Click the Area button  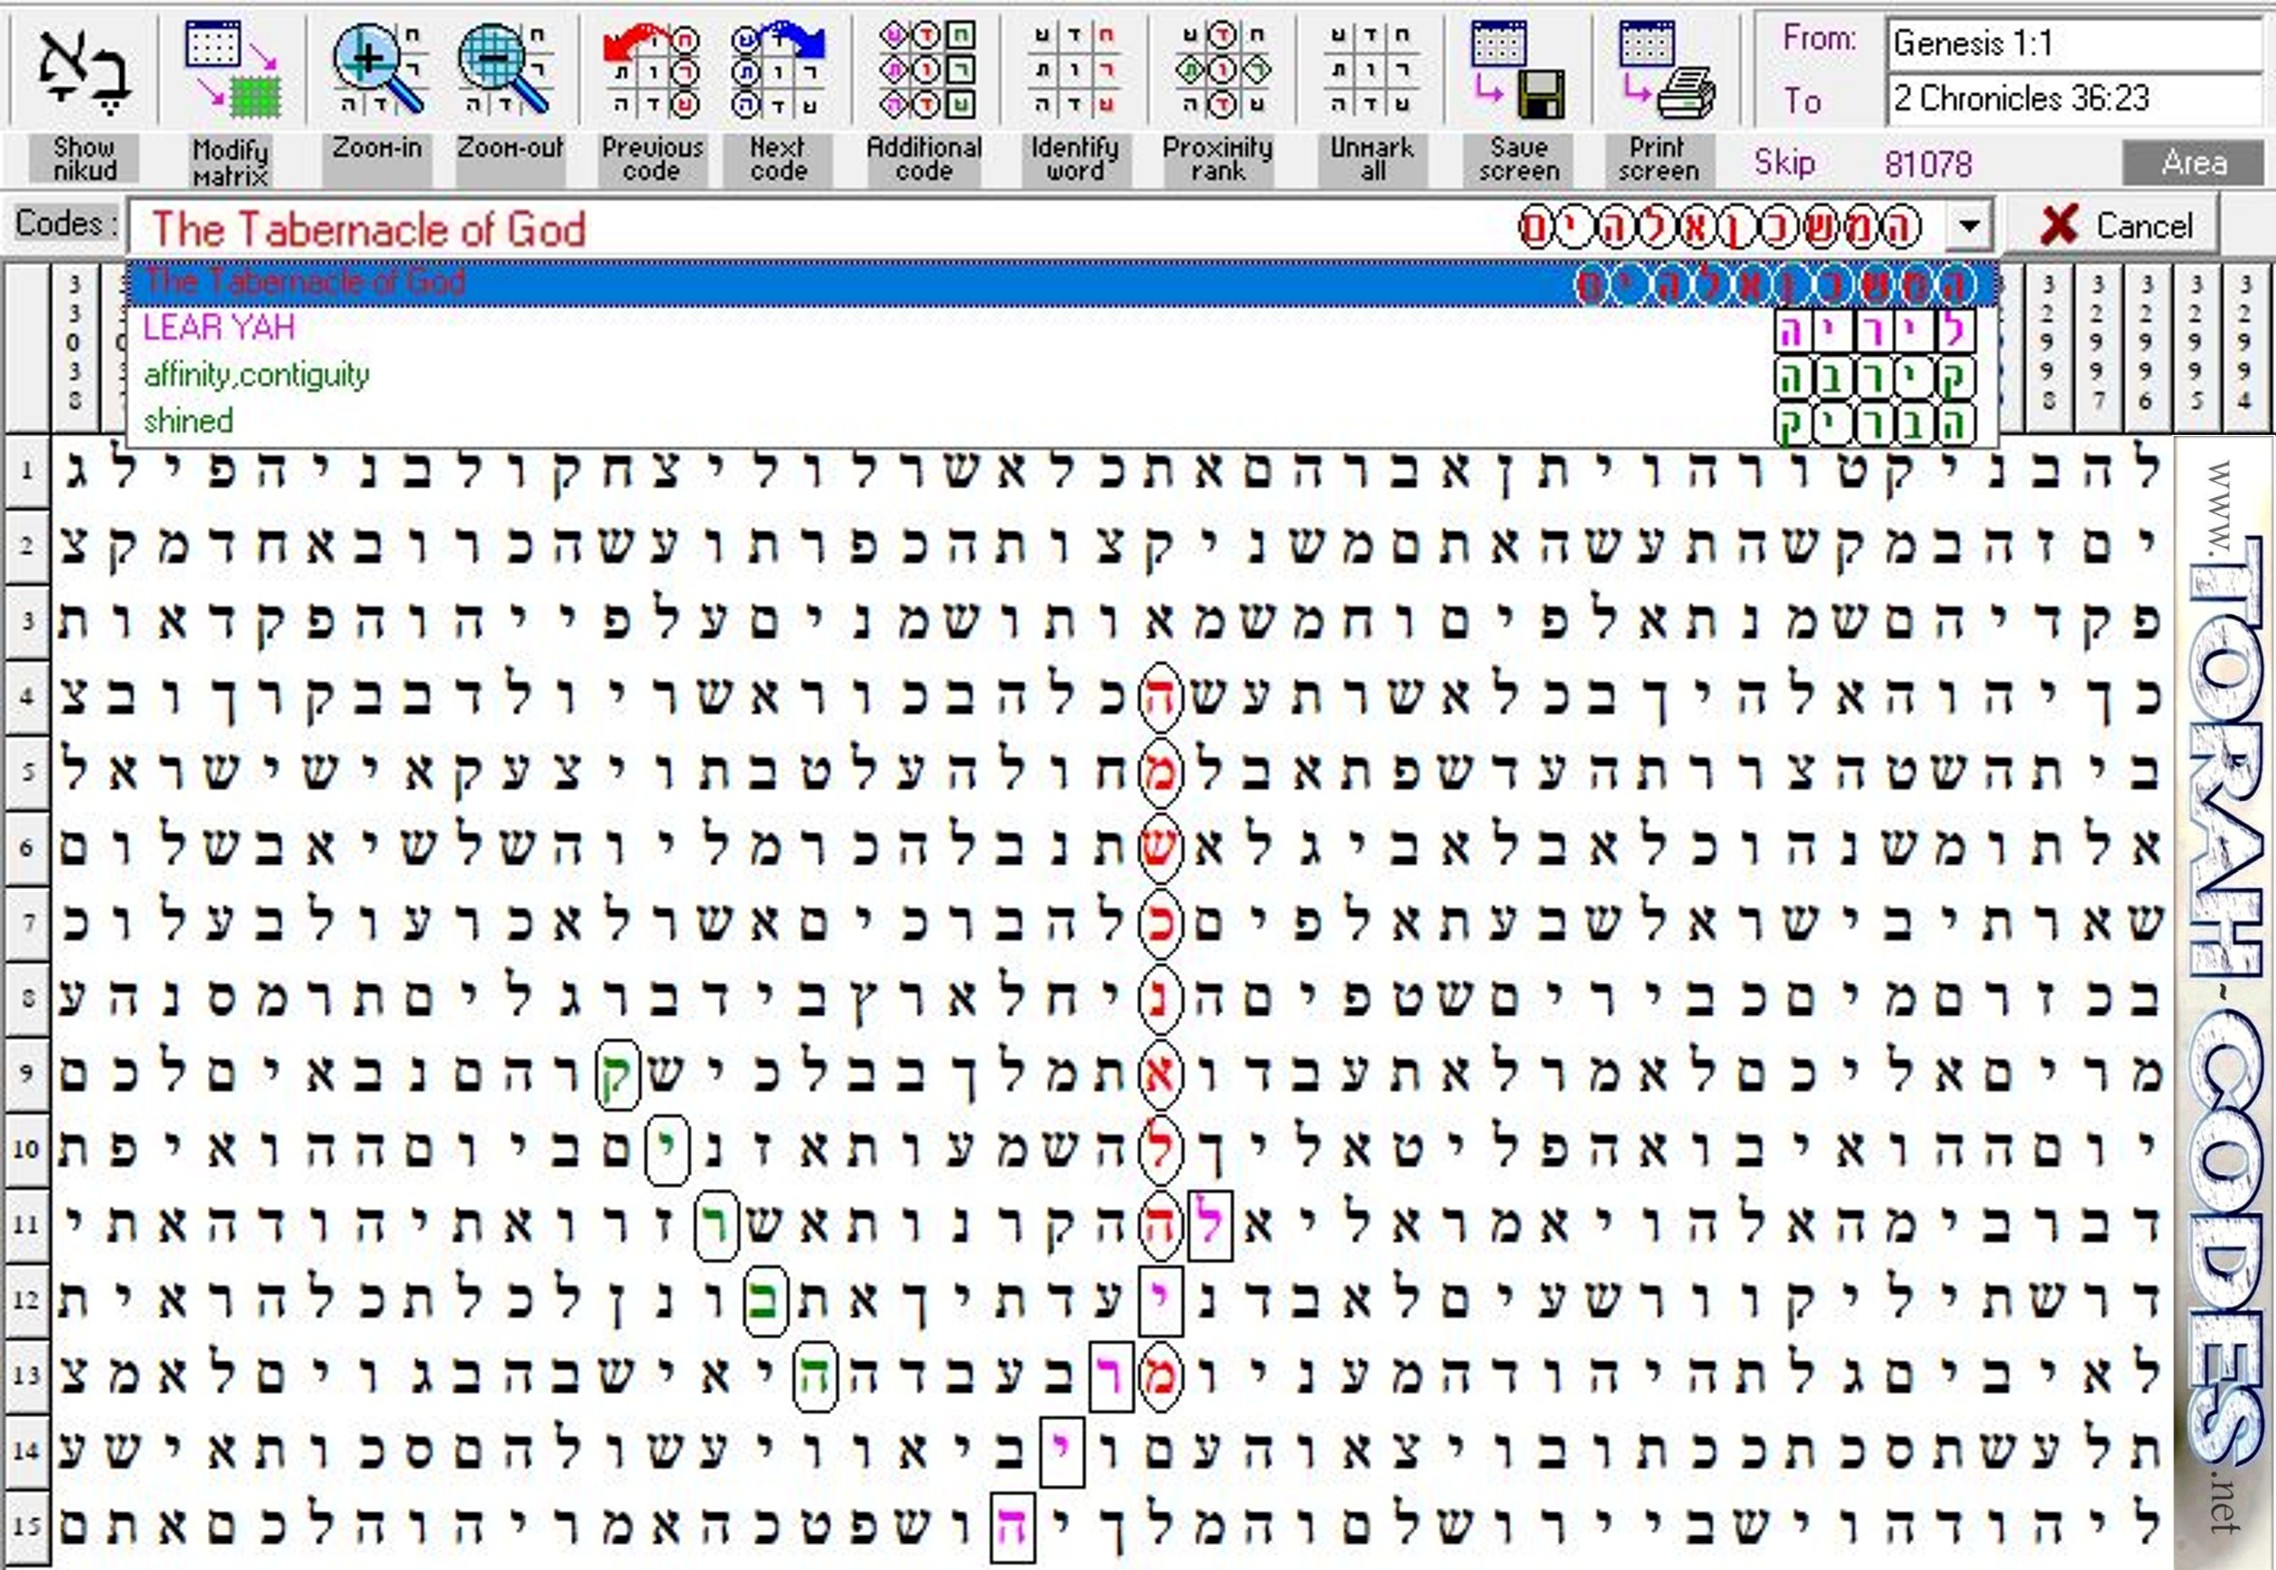click(x=2193, y=163)
